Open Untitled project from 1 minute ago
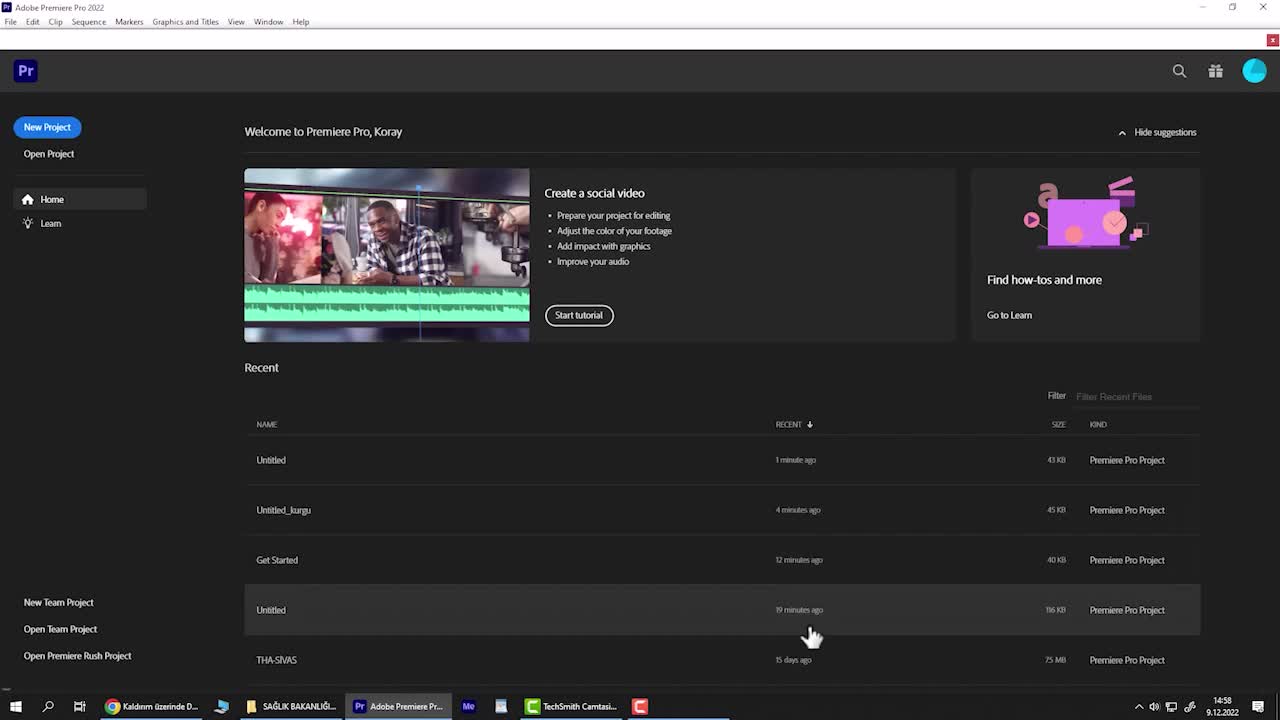Screen dimensions: 1280x720 click(x=722, y=460)
